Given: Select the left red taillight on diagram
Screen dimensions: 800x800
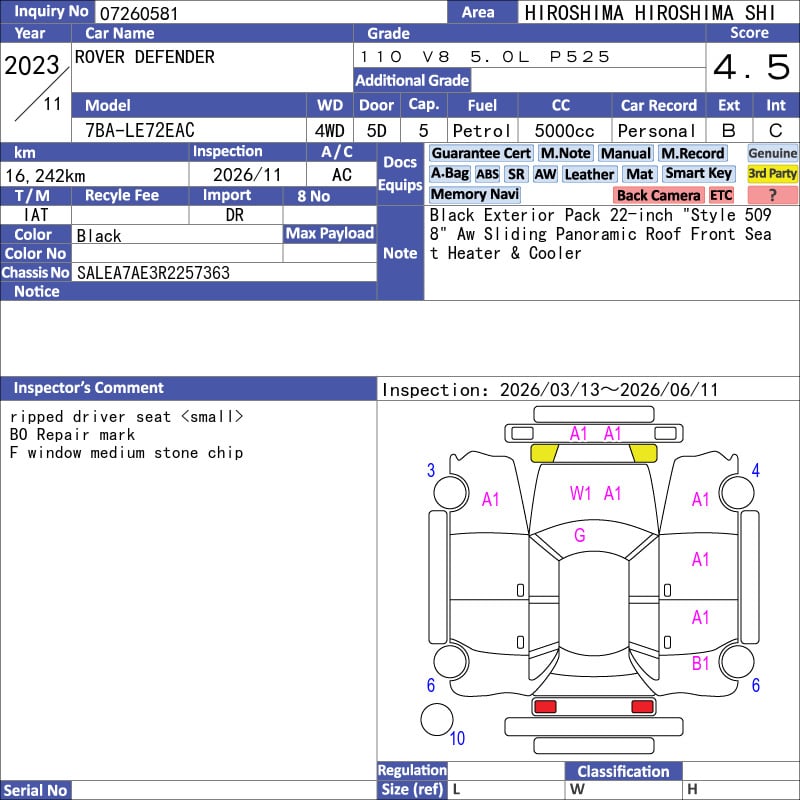Looking at the screenshot, I should pos(544,707).
